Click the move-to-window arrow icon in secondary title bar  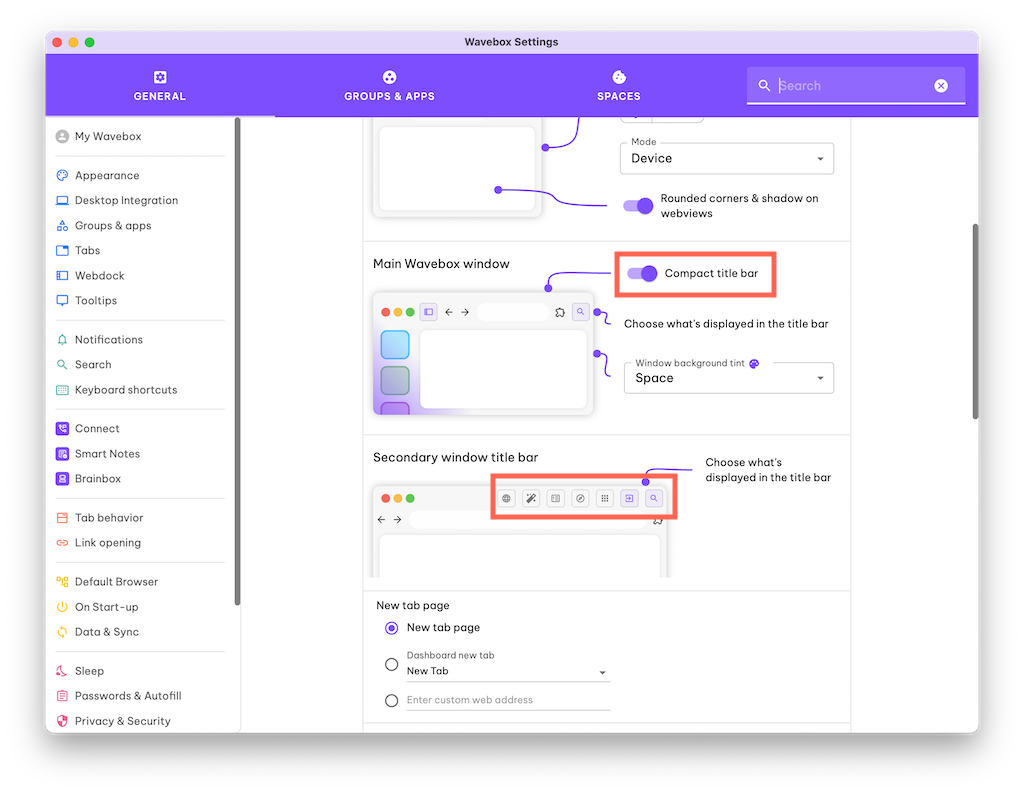[629, 498]
